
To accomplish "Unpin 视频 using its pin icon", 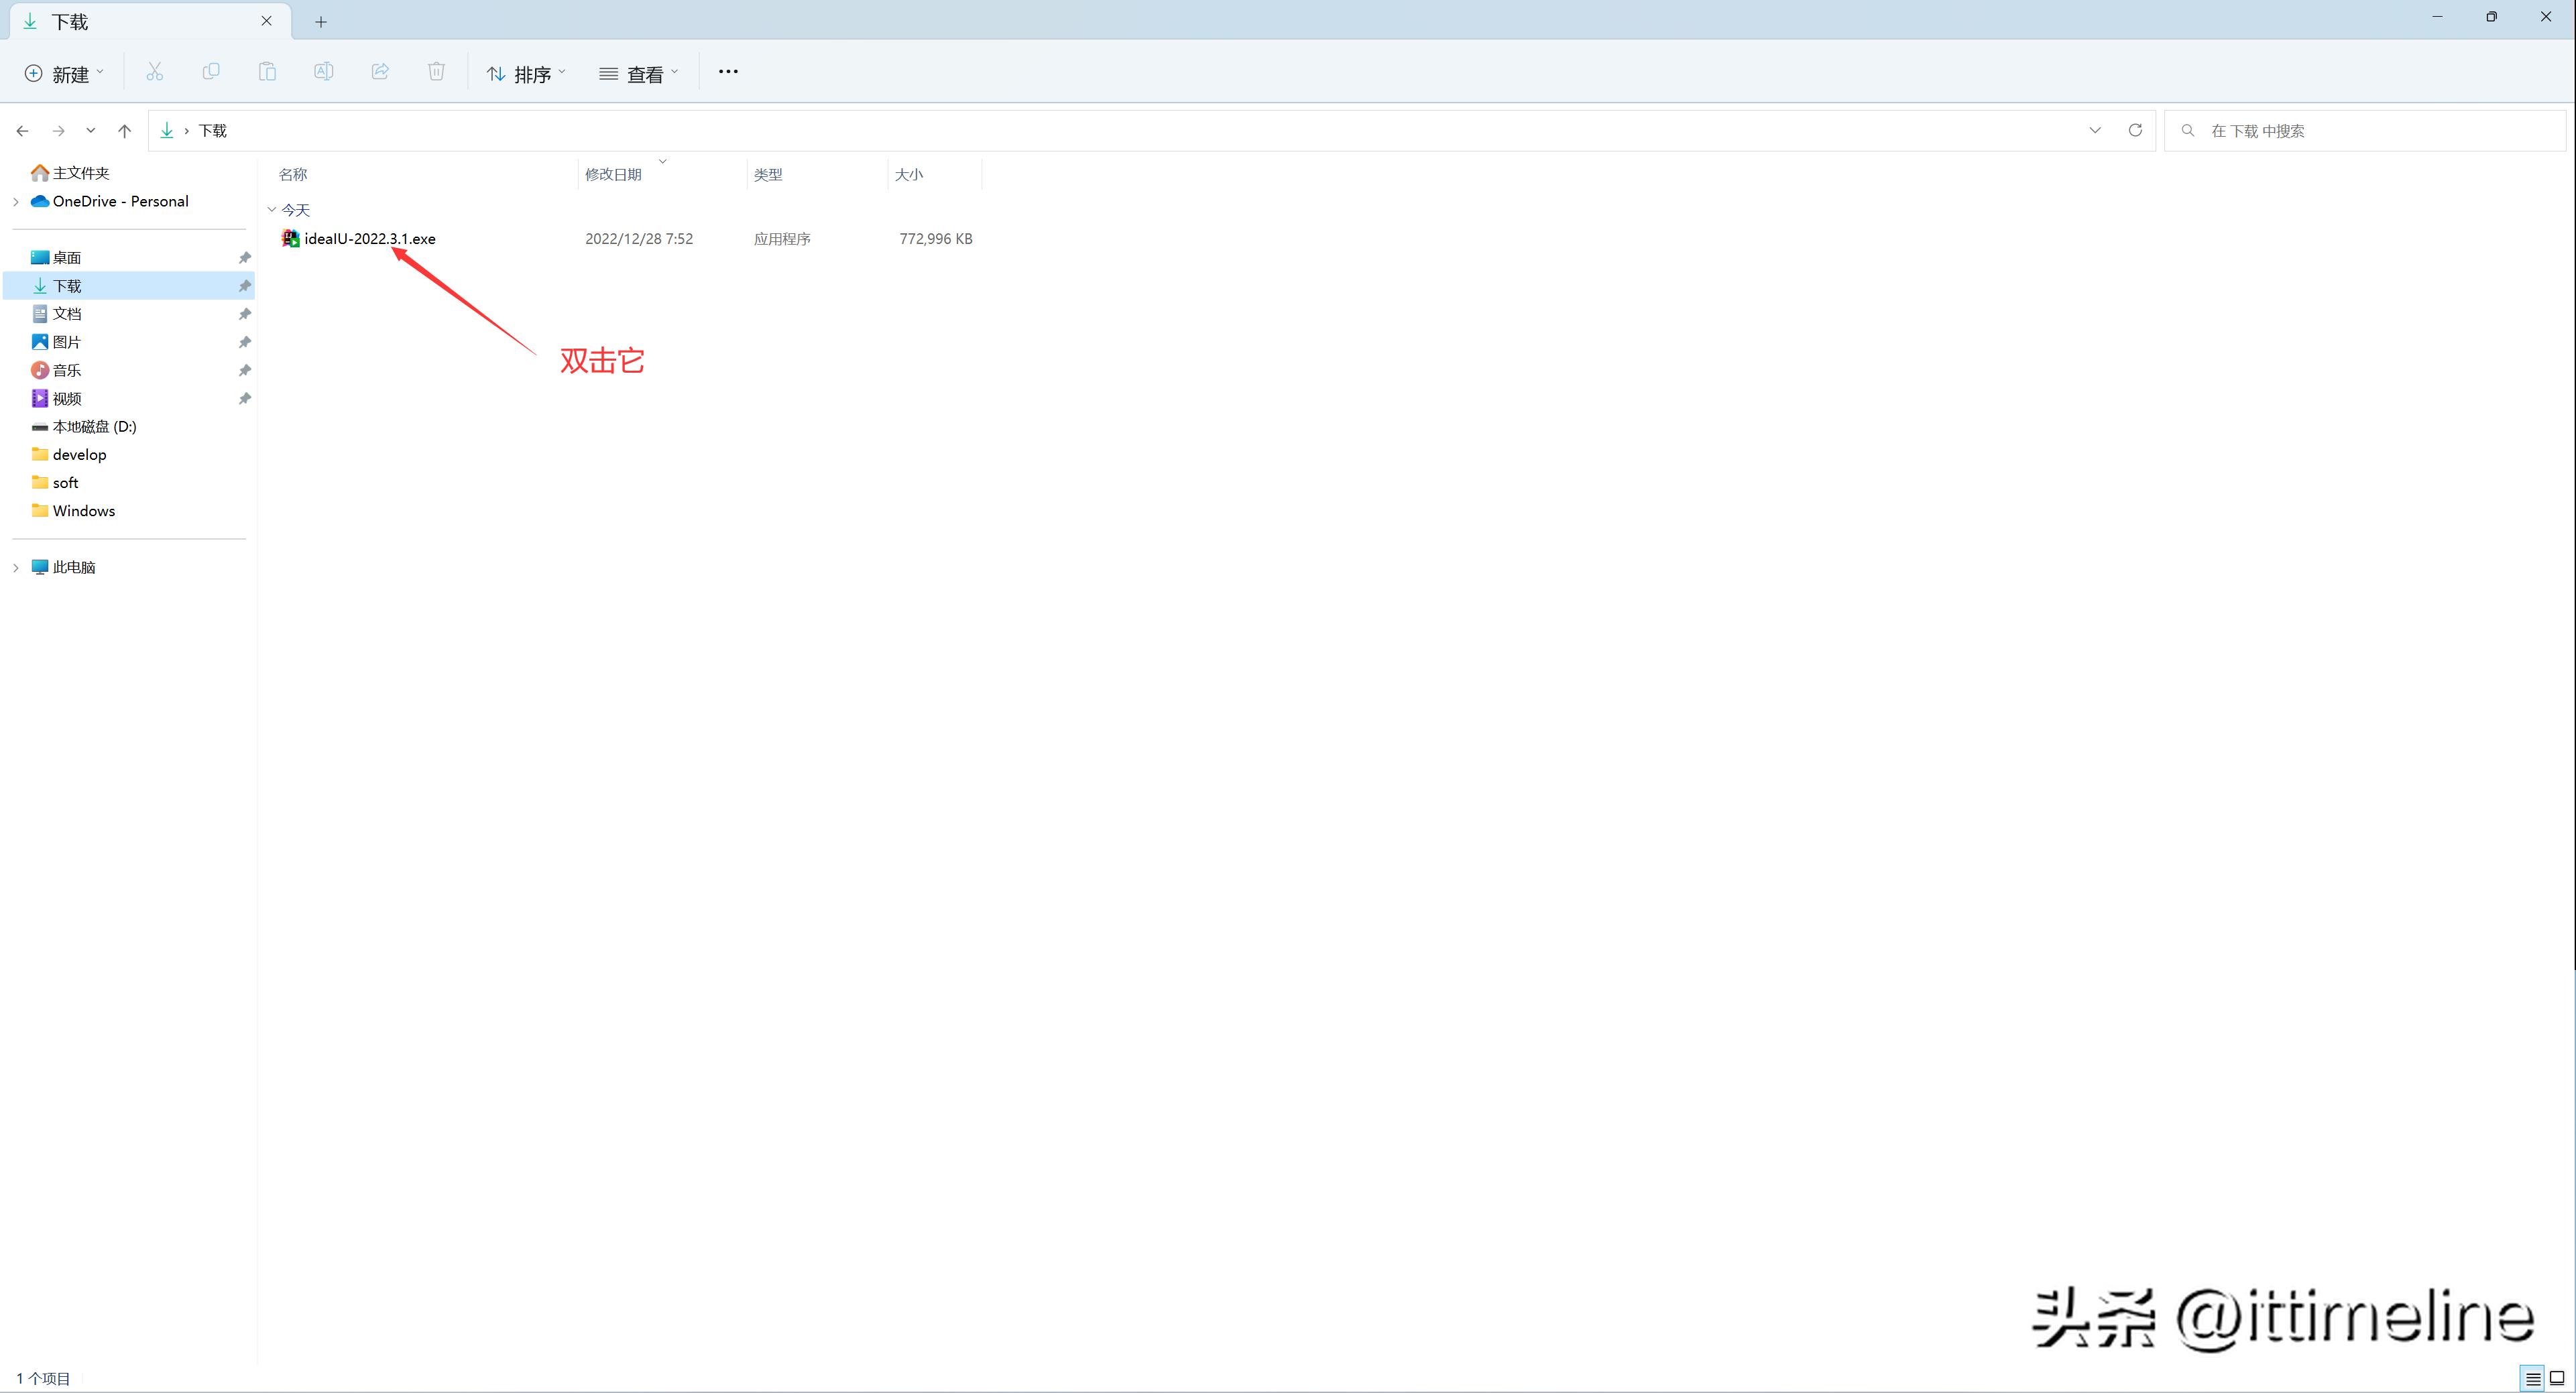I will [x=244, y=398].
